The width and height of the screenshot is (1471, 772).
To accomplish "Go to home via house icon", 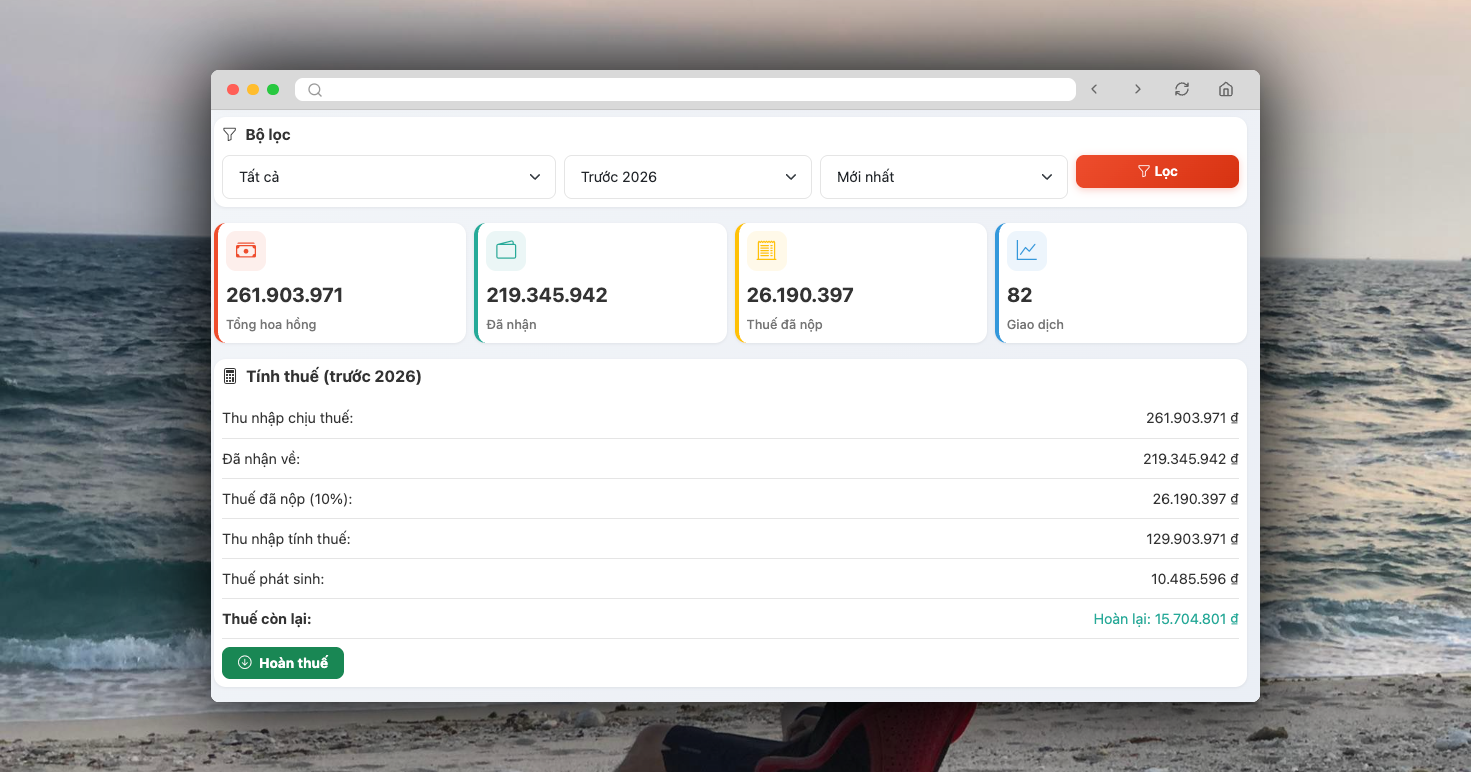I will coord(1226,90).
